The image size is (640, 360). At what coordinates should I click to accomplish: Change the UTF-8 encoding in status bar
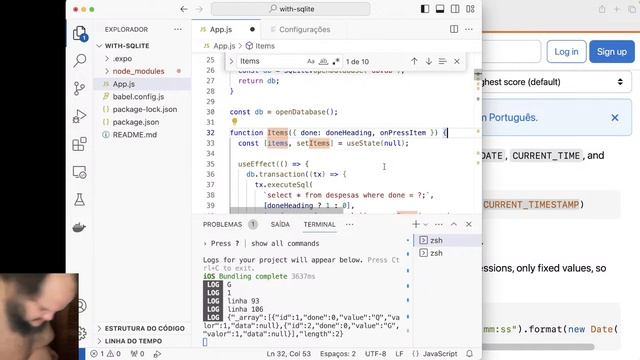(x=376, y=354)
